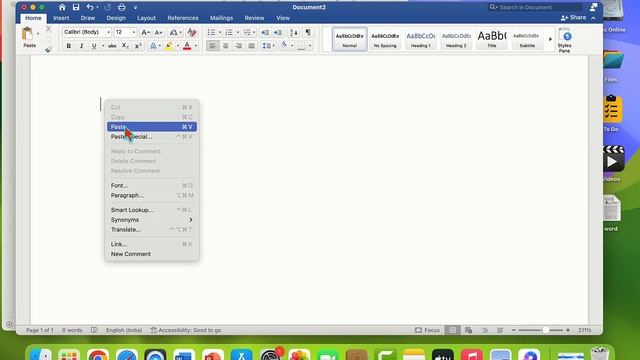The width and height of the screenshot is (640, 360).
Task: Open font color dropdown arrow
Action: tap(196, 46)
